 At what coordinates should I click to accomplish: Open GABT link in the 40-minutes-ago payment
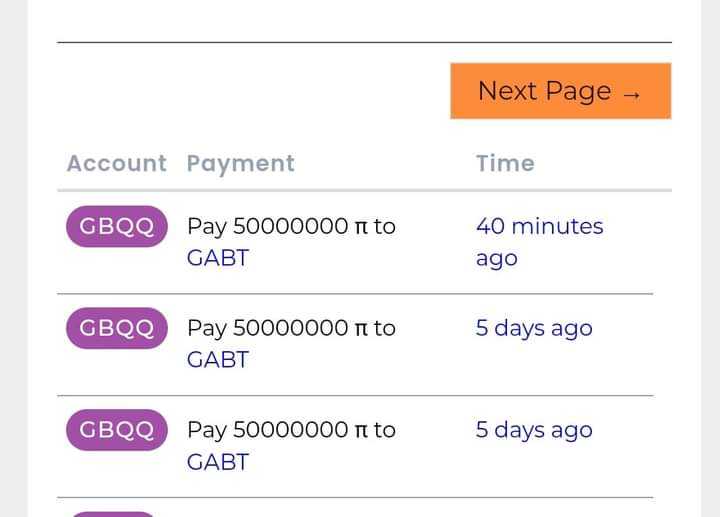(x=218, y=258)
